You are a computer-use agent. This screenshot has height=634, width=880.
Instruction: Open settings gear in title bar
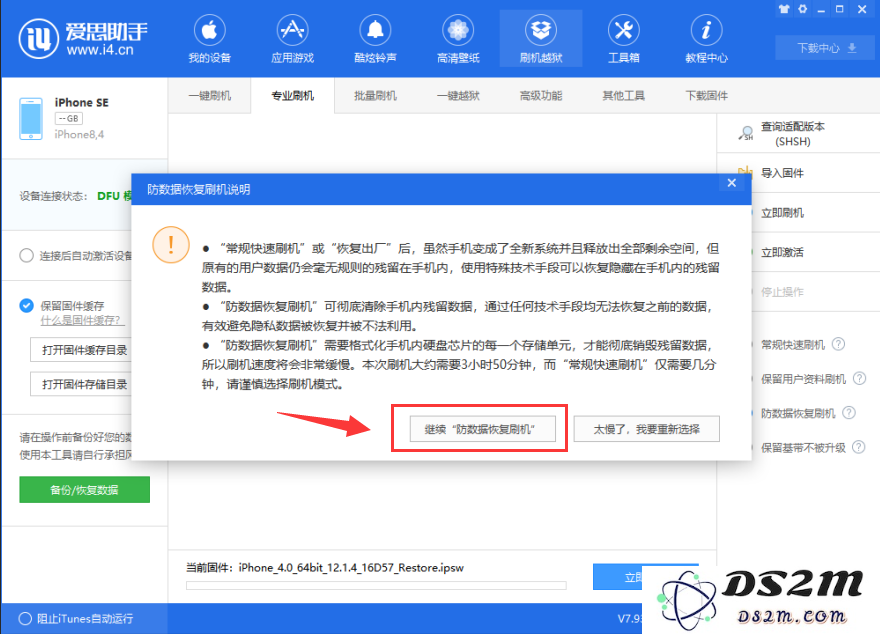pos(803,9)
